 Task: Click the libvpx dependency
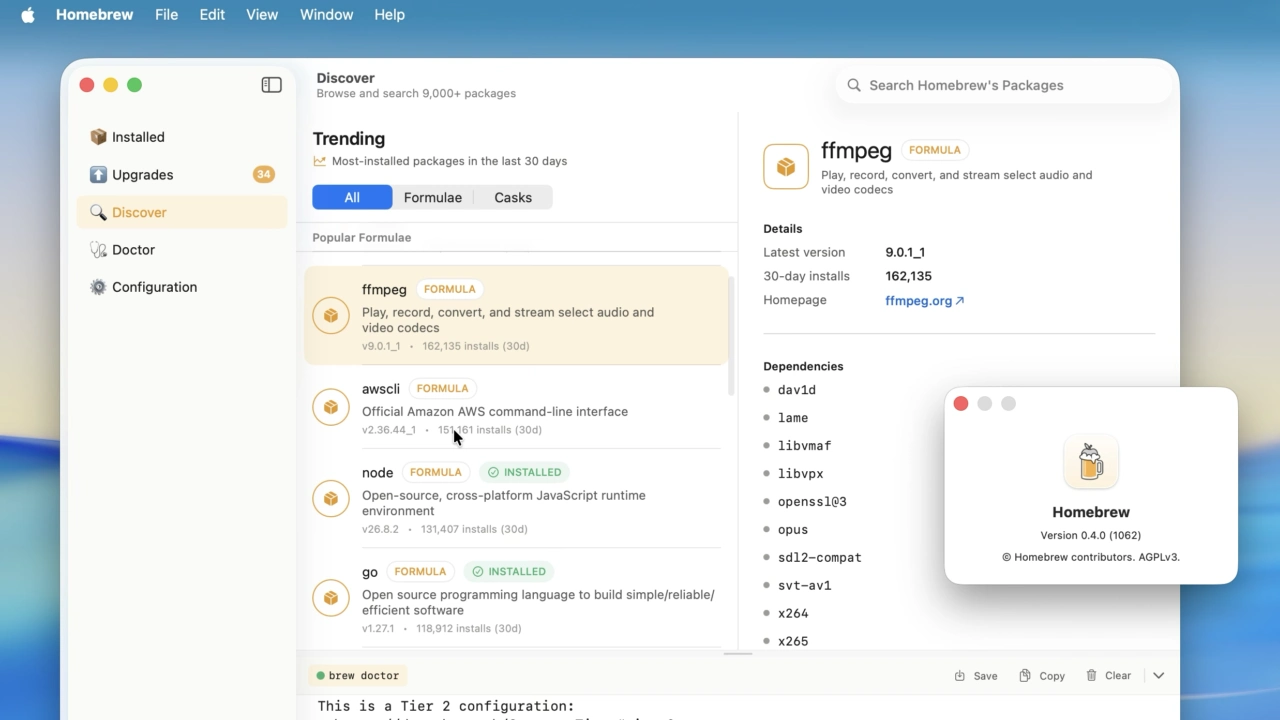[x=801, y=474]
